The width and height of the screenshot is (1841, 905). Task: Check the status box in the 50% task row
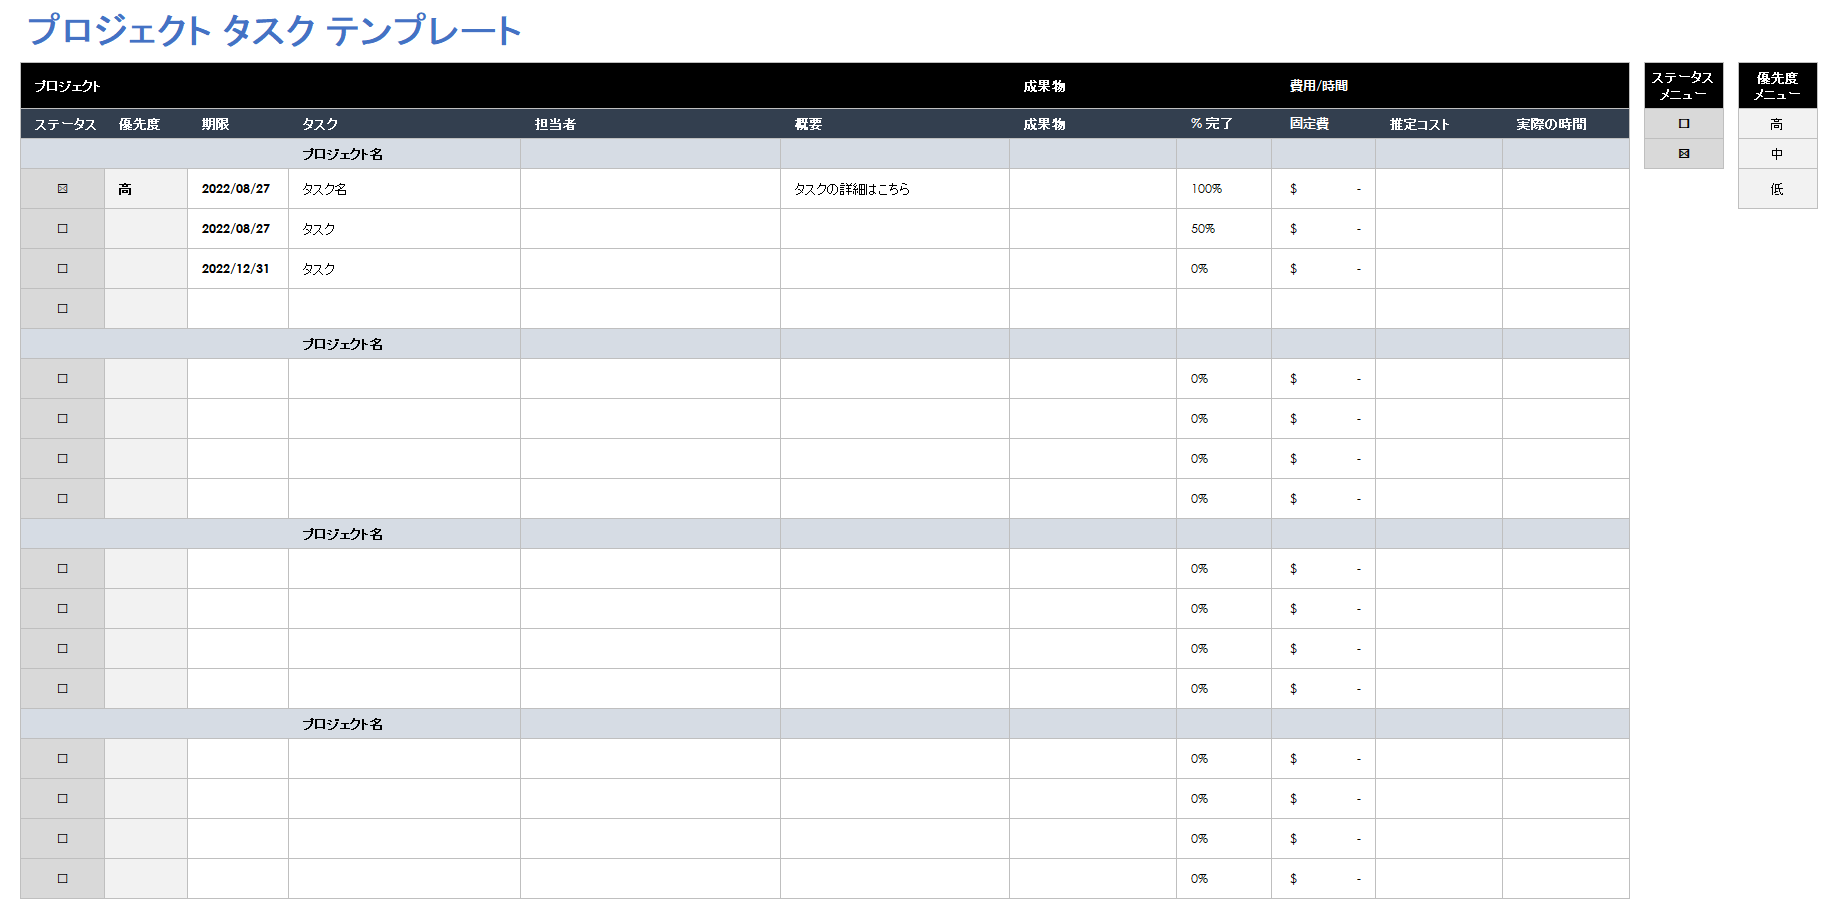63,229
